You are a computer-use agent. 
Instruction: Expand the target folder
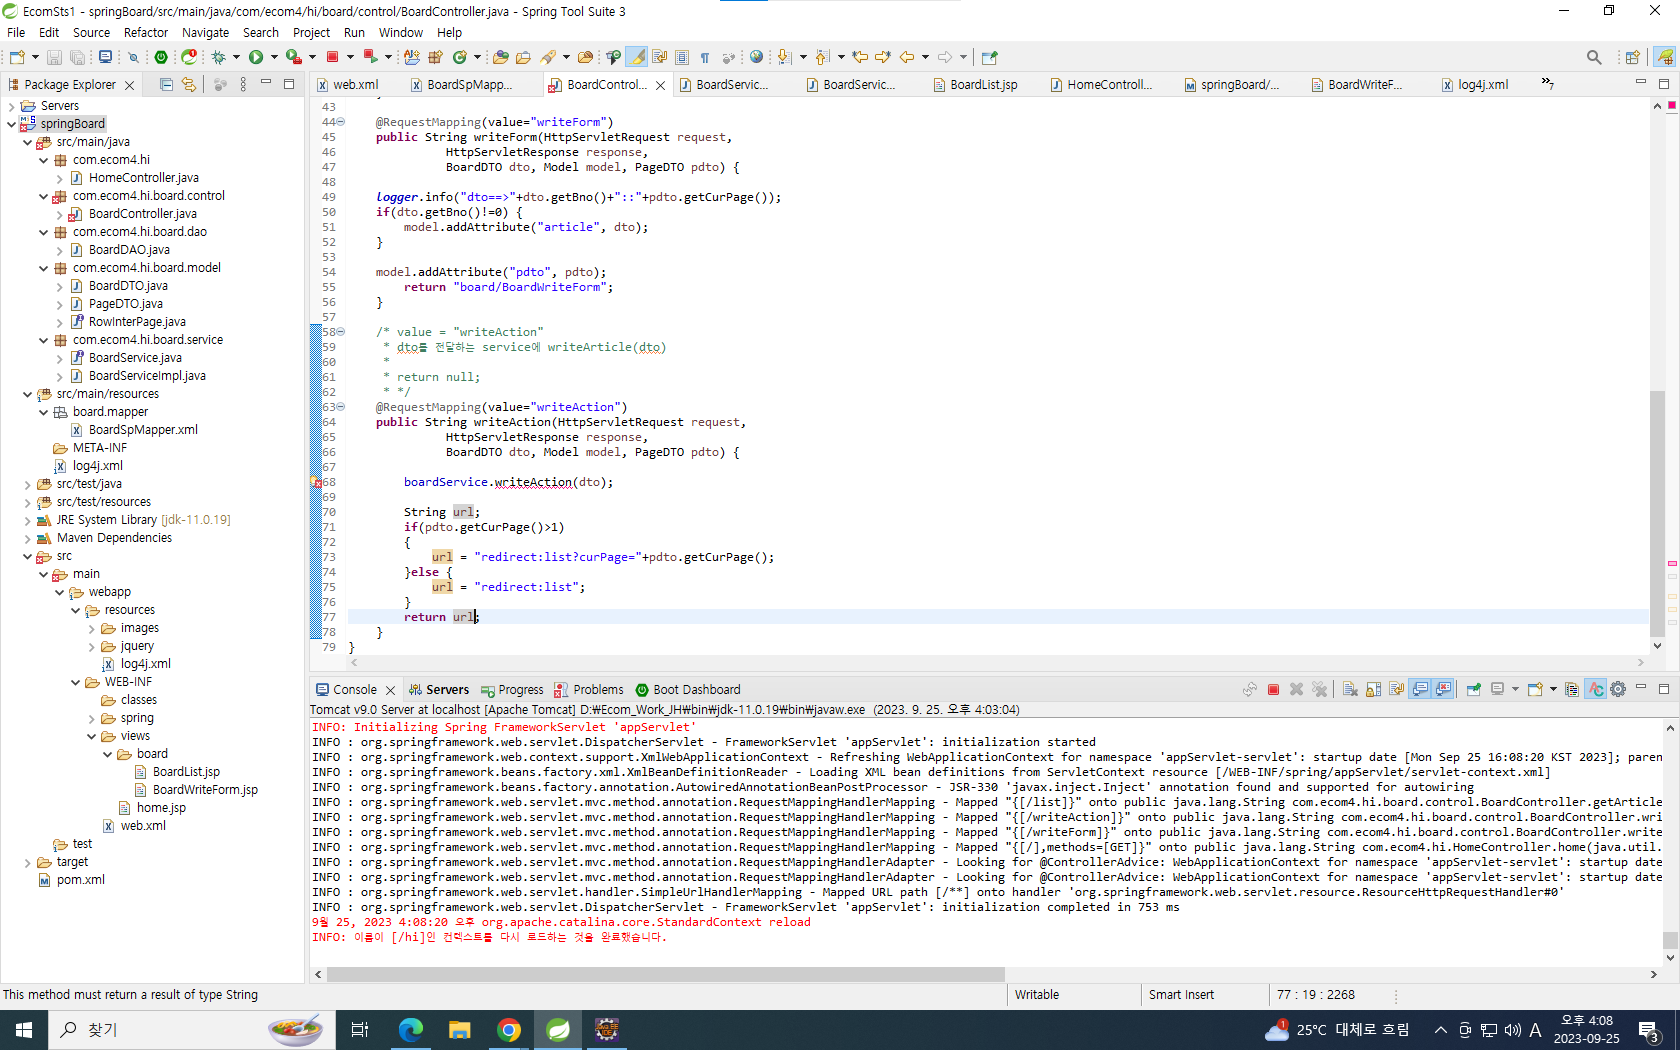[27, 862]
